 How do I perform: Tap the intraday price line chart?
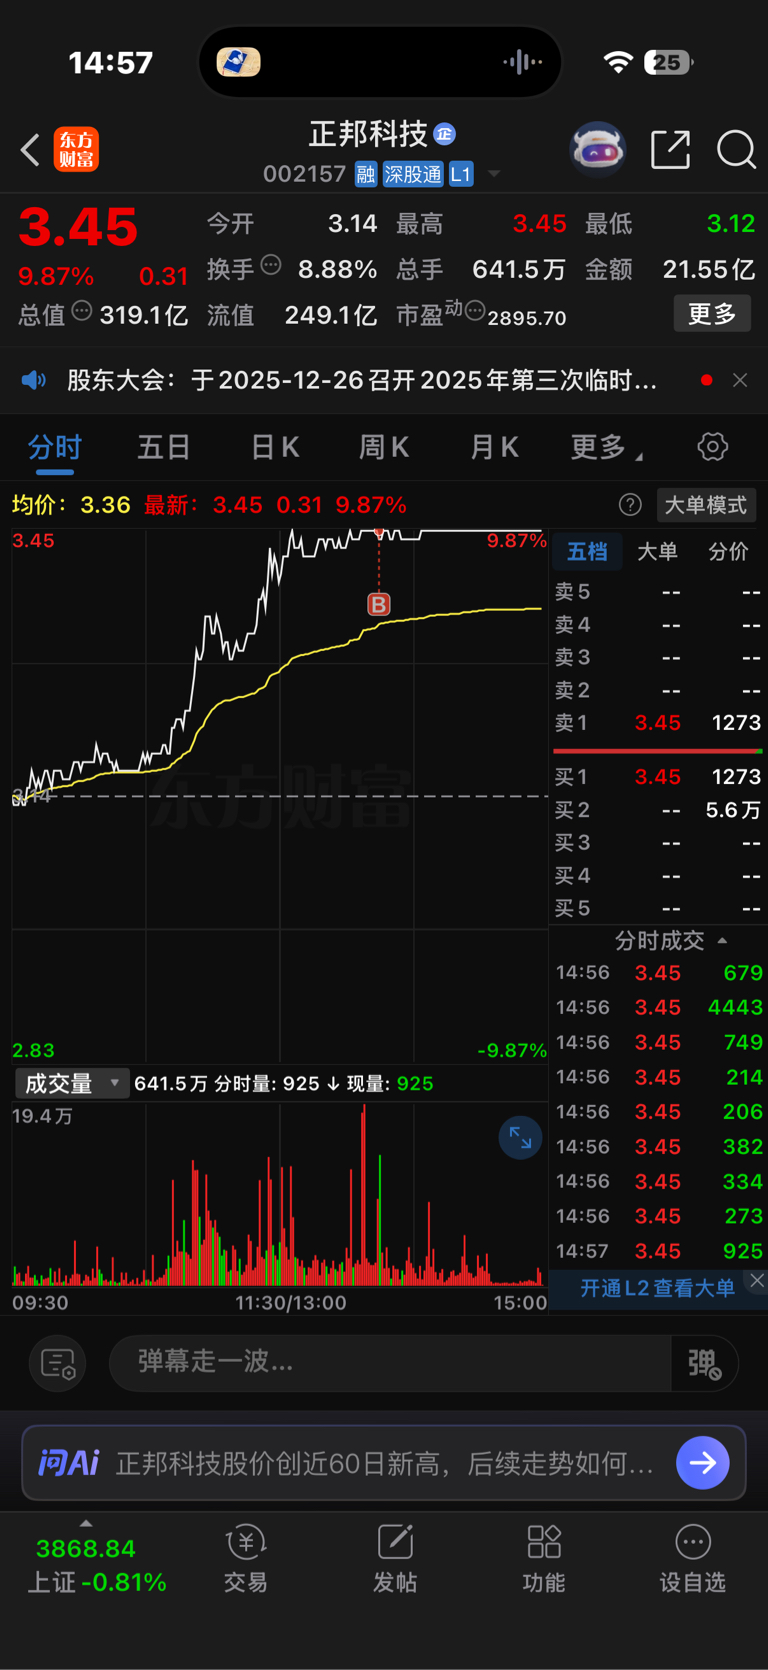(279, 795)
